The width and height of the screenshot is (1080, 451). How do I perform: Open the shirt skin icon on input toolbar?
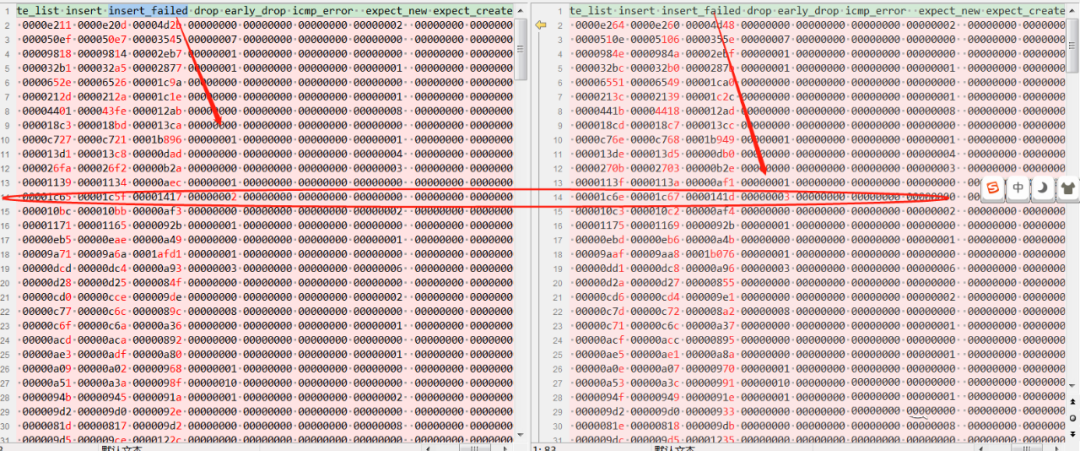click(x=1067, y=189)
